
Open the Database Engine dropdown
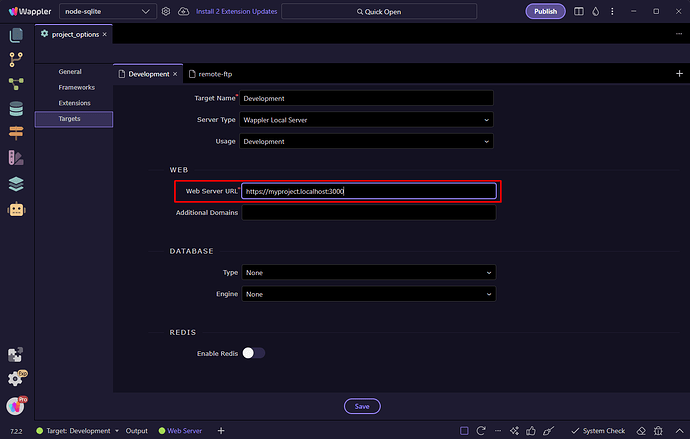click(x=368, y=294)
